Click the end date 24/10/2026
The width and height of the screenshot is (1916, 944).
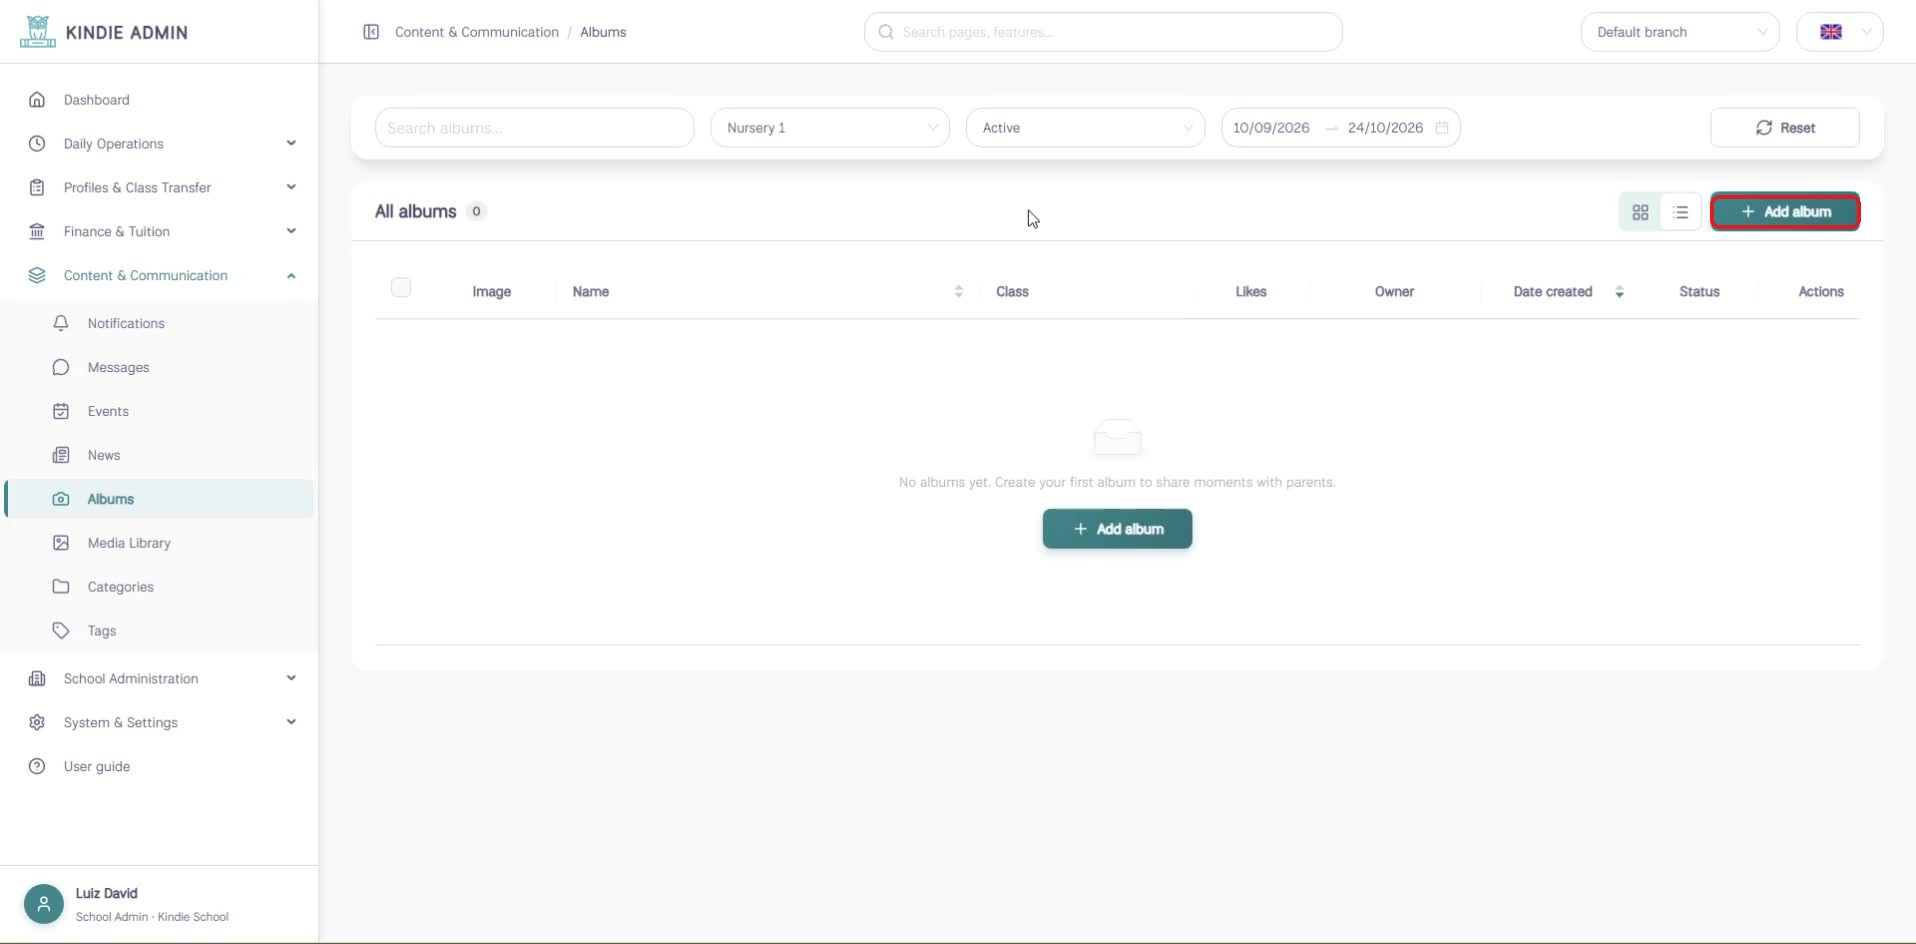tap(1385, 128)
